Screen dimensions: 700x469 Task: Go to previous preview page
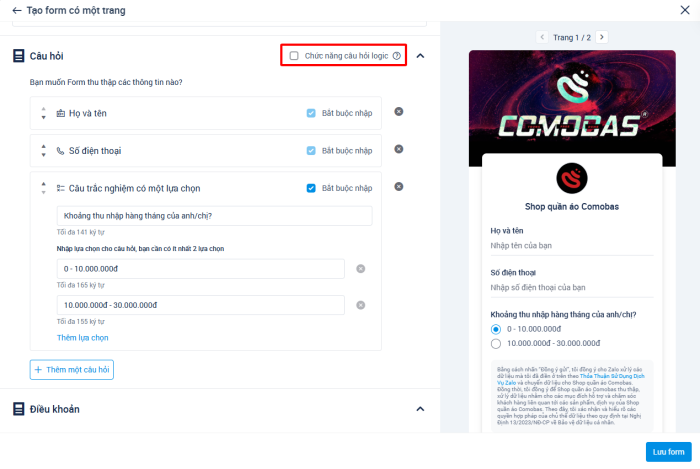(x=542, y=37)
